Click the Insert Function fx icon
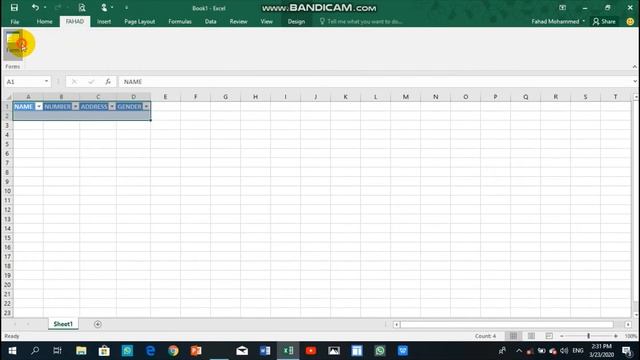The height and width of the screenshot is (360, 640). (x=108, y=82)
